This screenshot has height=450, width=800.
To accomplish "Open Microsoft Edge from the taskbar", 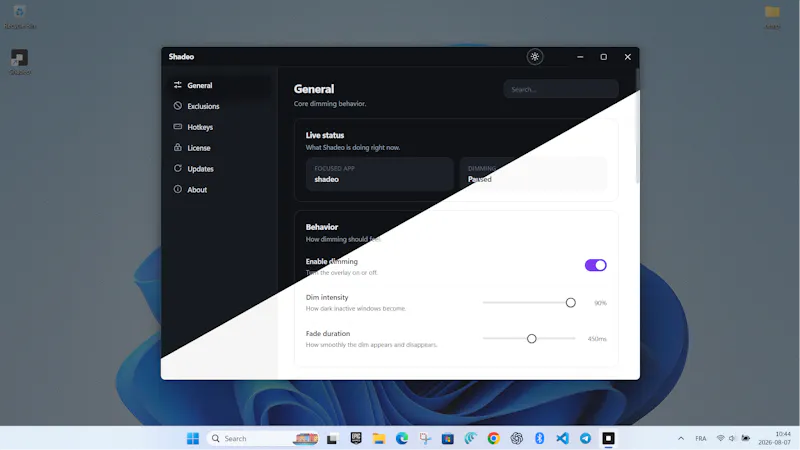I will 402,438.
